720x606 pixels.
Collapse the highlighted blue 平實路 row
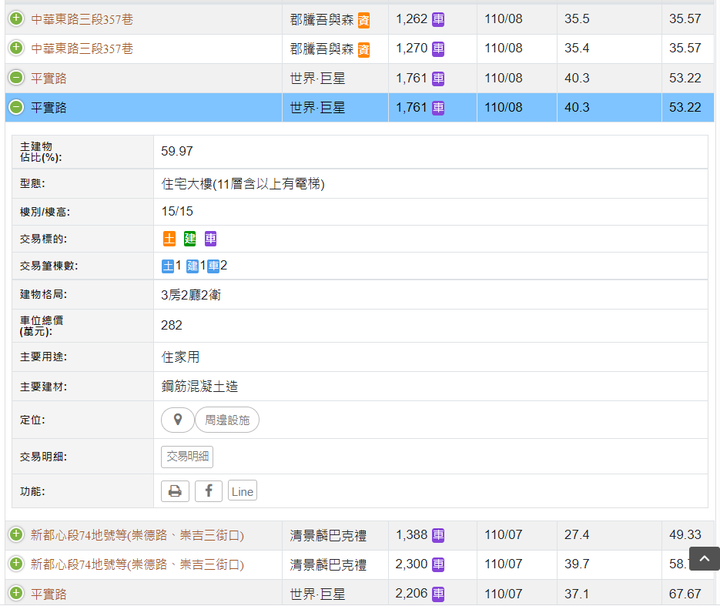(16, 107)
